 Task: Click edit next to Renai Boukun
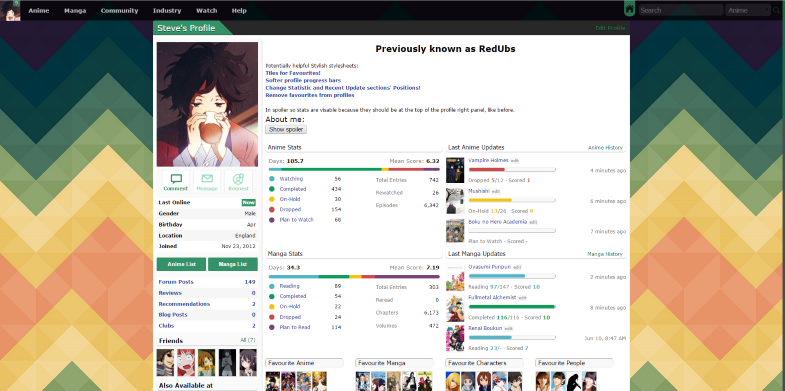pyautogui.click(x=508, y=328)
